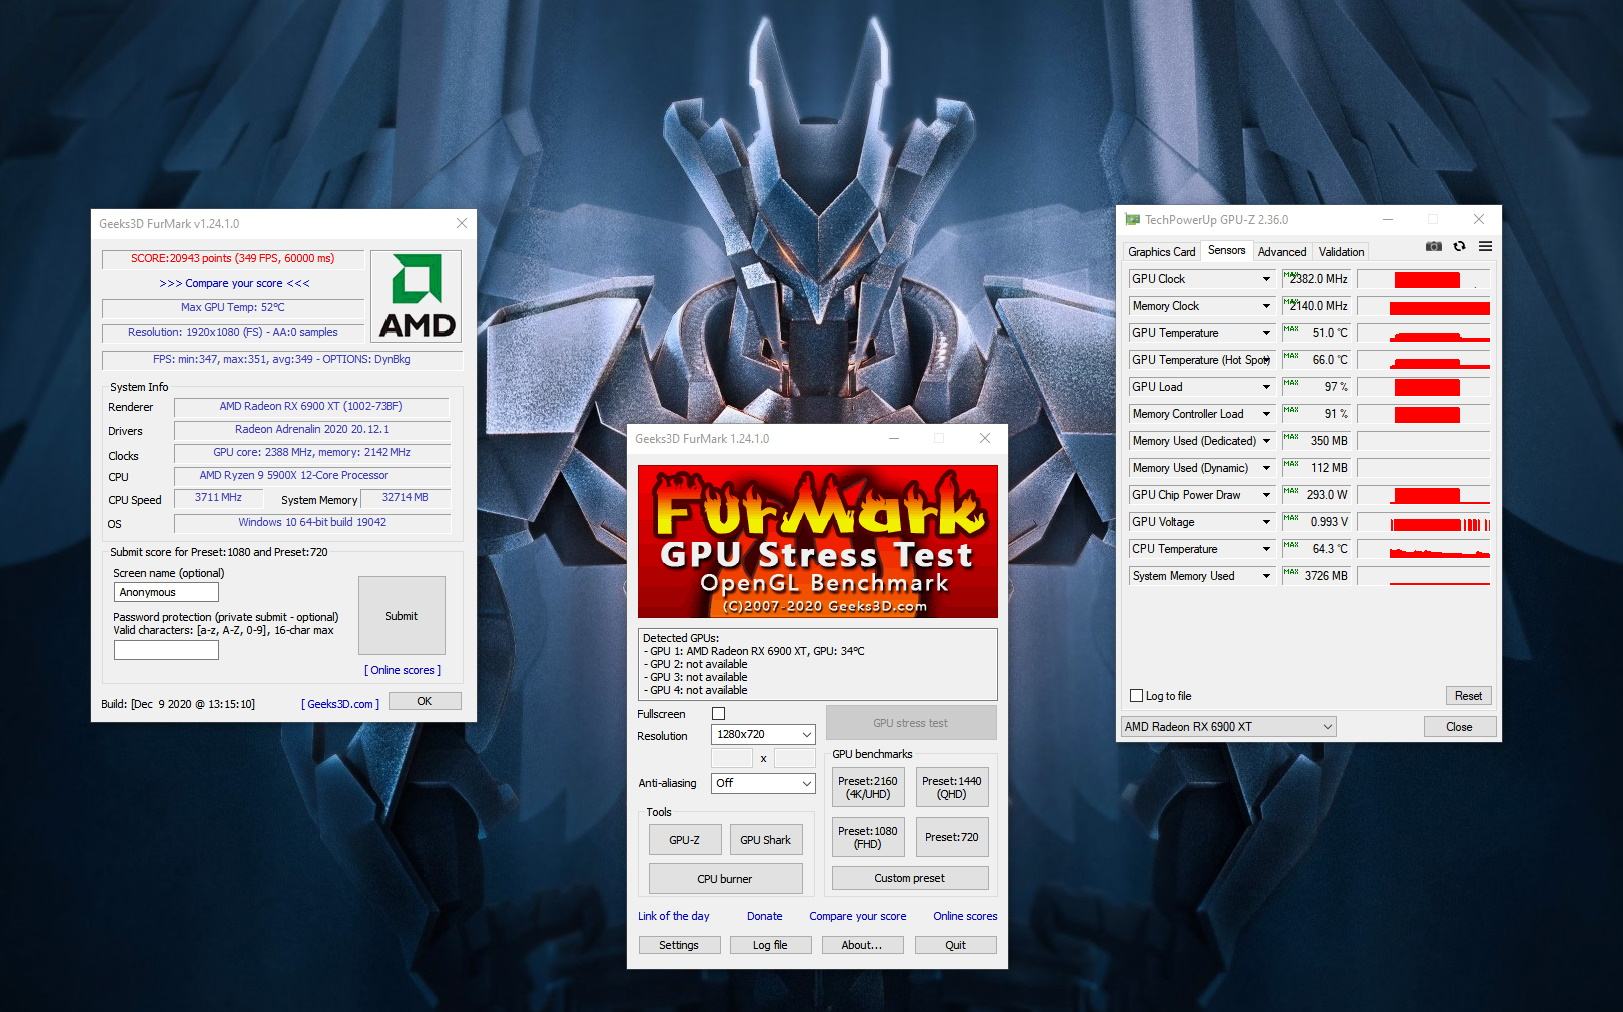Run the Preset:1080 (FHD) benchmark
This screenshot has height=1012, width=1623.
pos(868,837)
